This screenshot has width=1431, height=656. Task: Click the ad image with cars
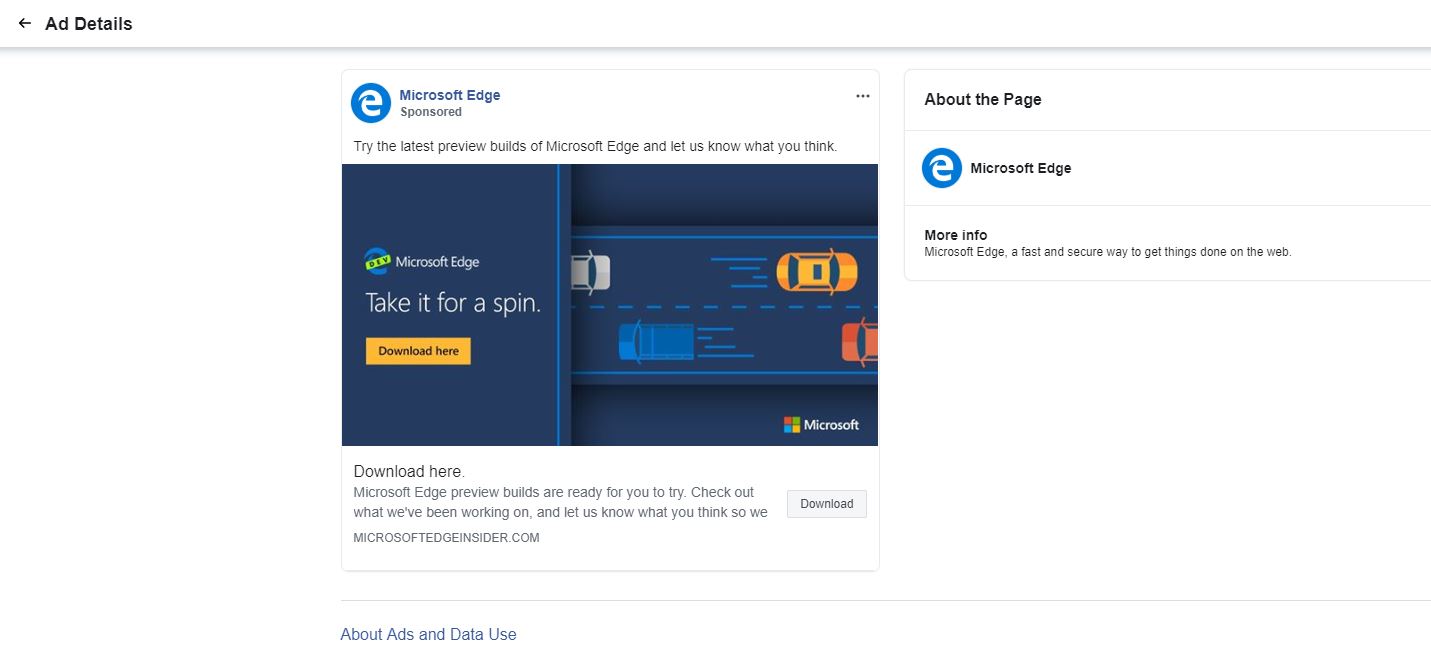tap(610, 305)
